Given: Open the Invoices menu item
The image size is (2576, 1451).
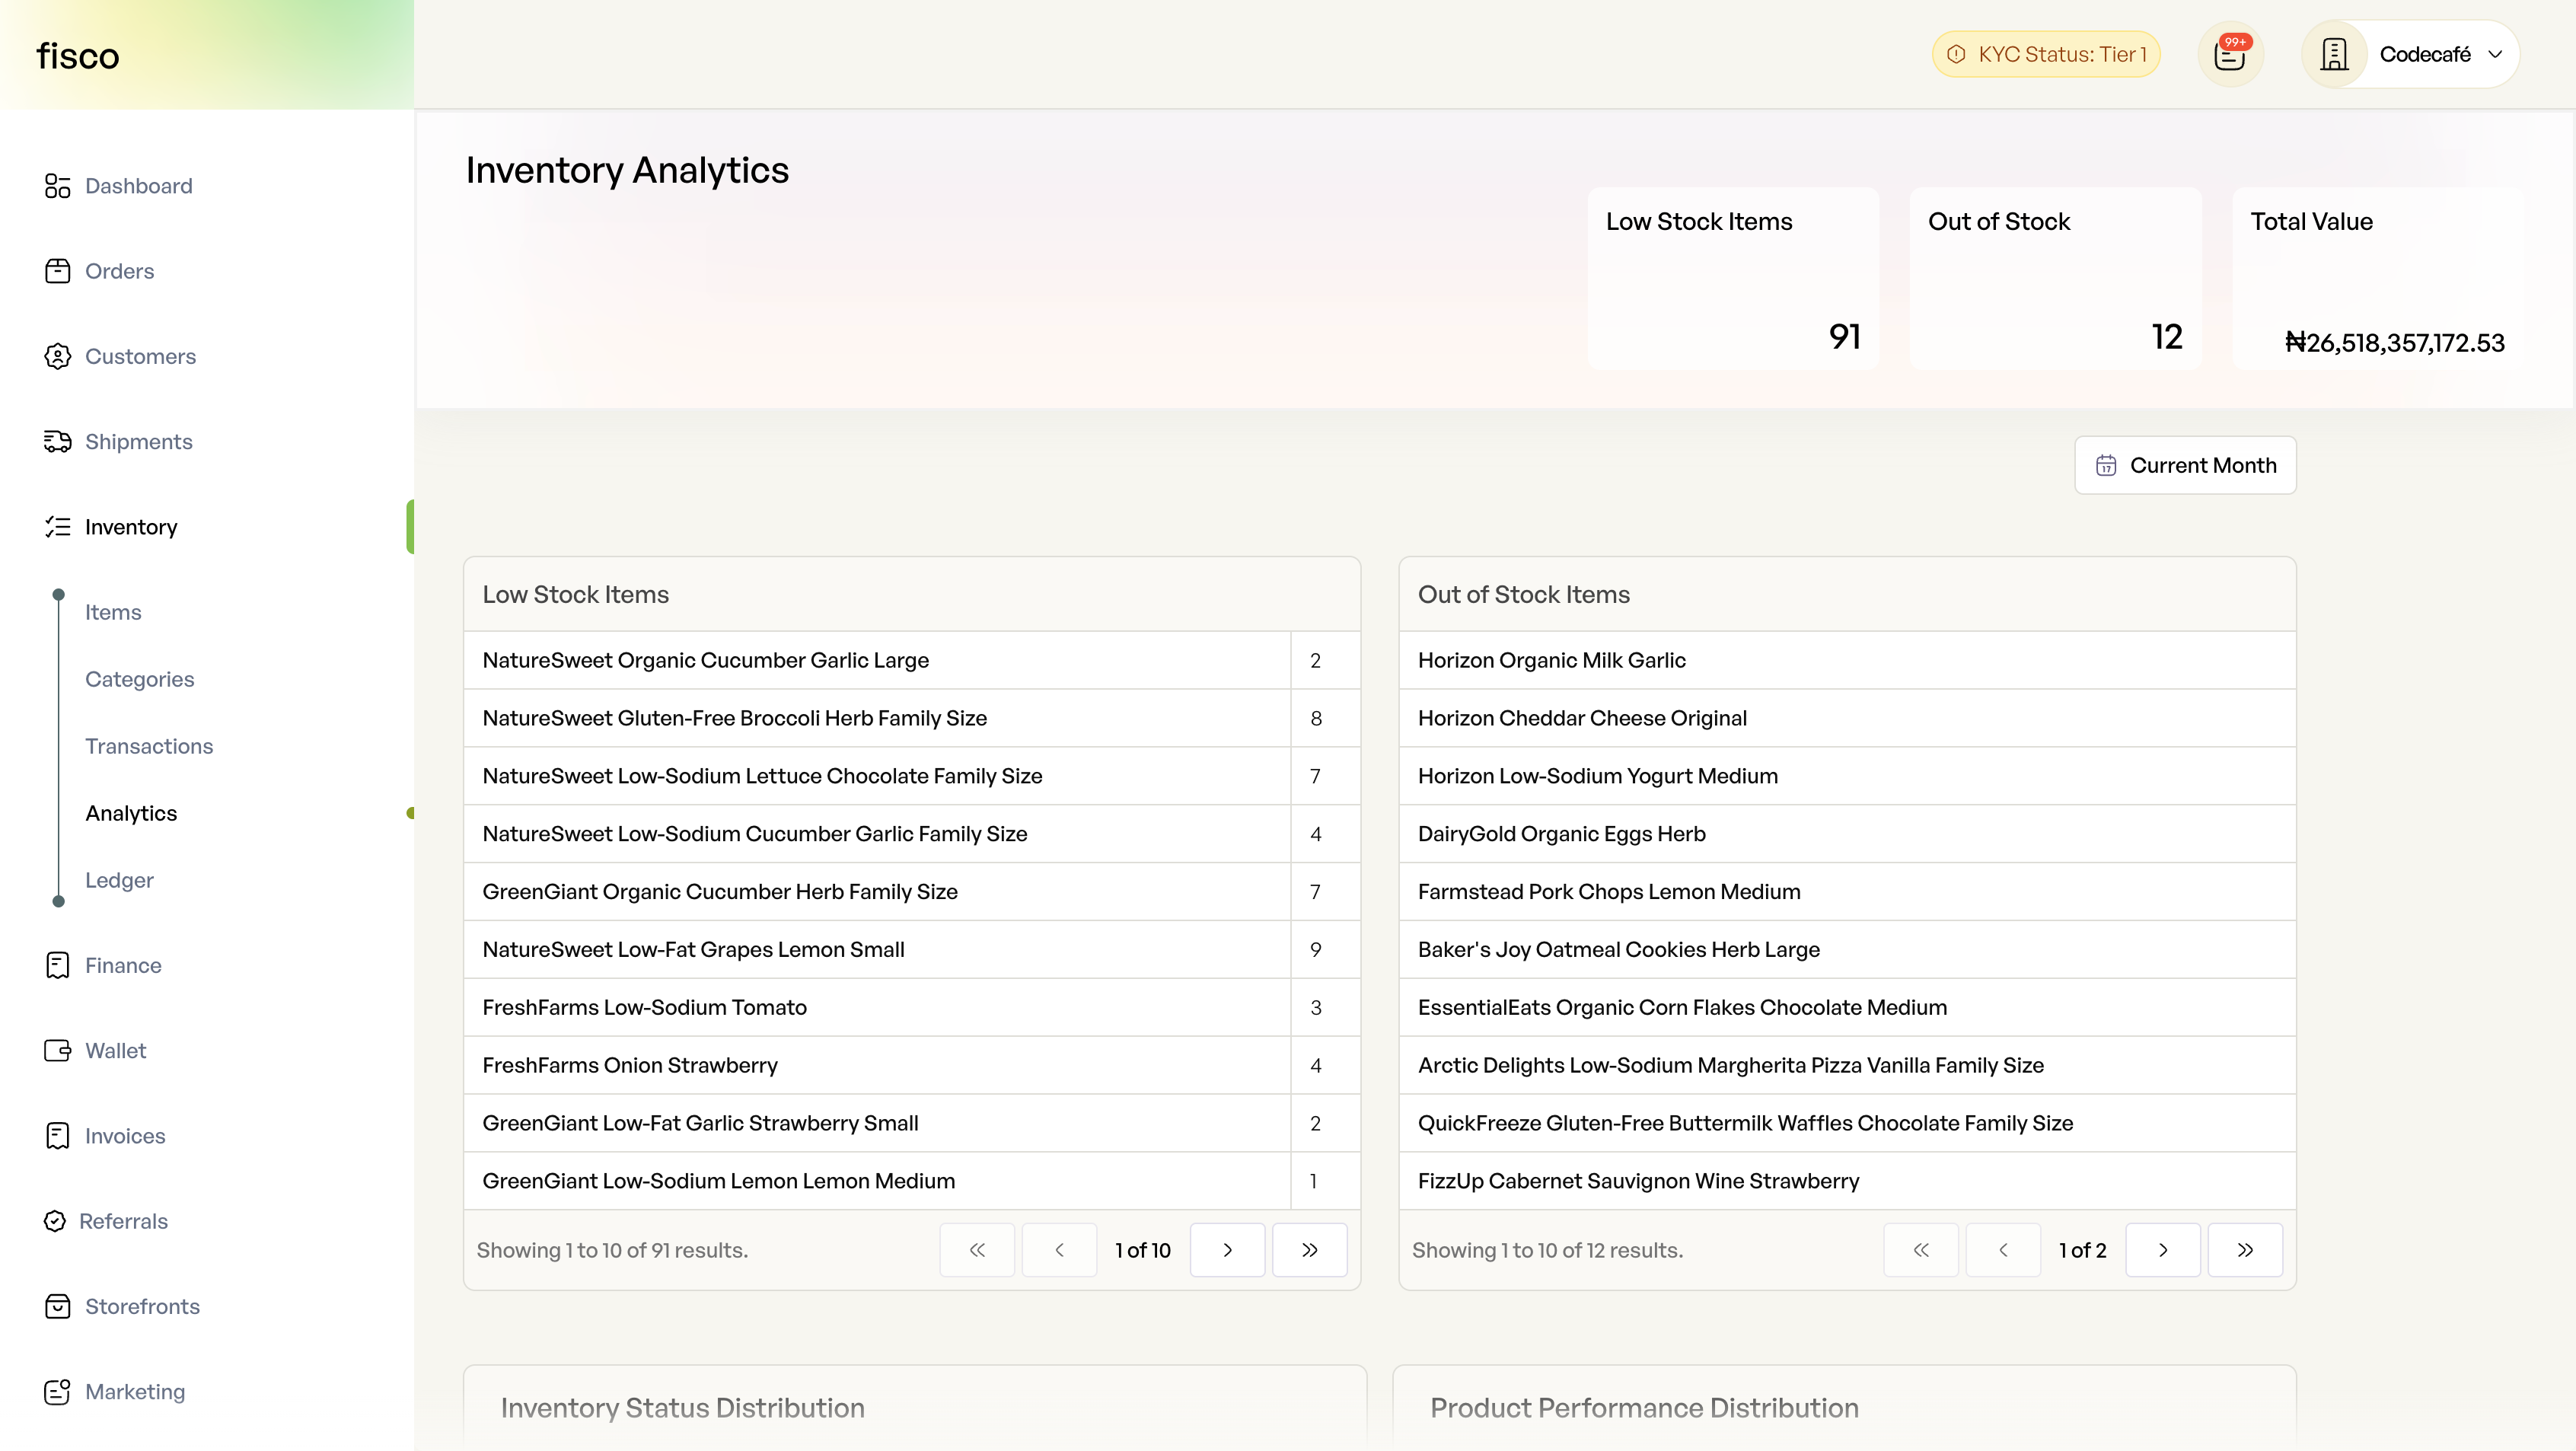Looking at the screenshot, I should [125, 1136].
